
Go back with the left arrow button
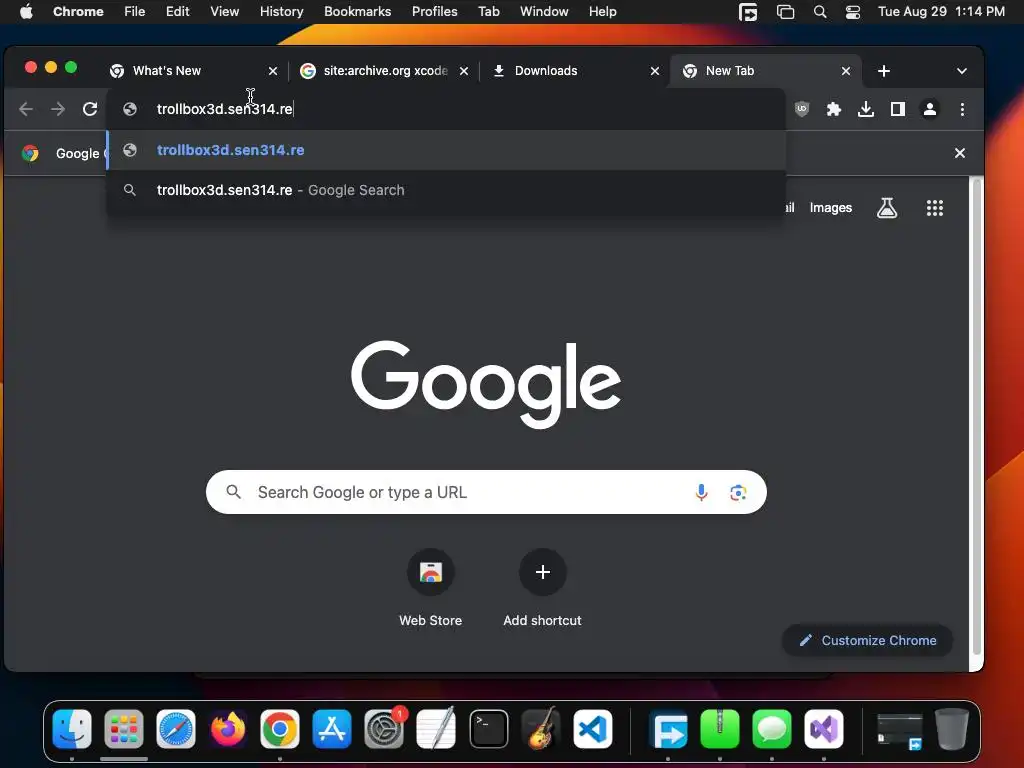pos(26,109)
